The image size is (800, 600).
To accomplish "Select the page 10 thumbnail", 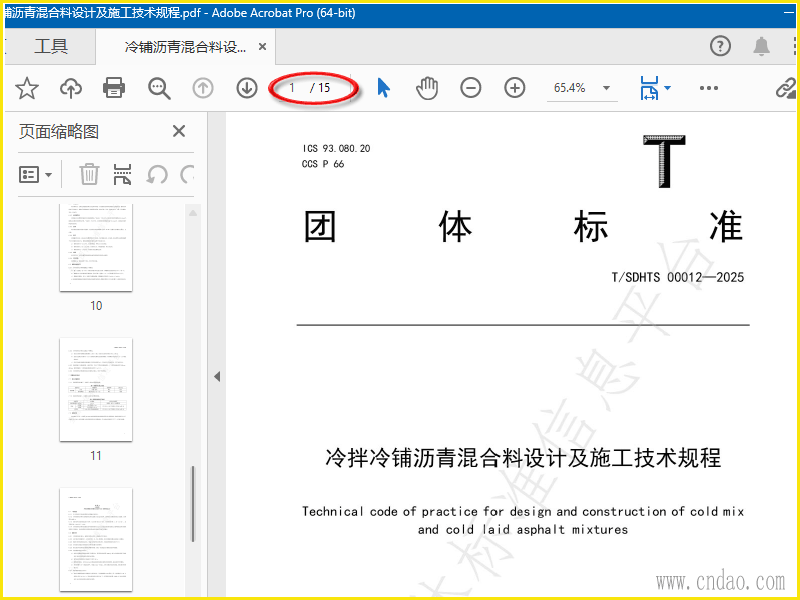I will click(x=96, y=247).
